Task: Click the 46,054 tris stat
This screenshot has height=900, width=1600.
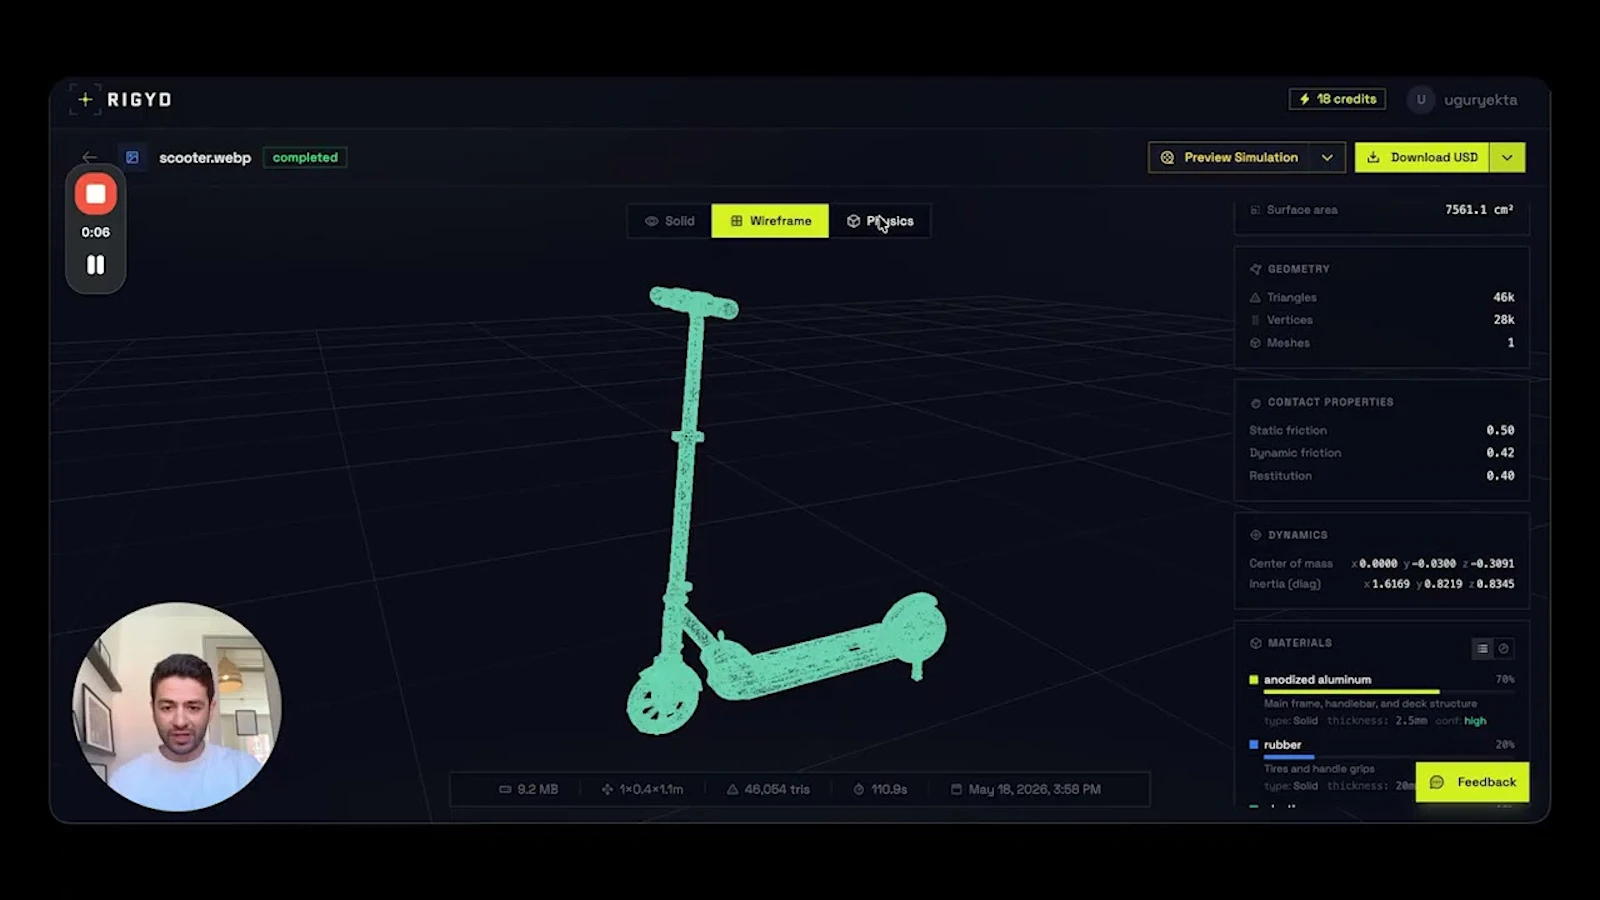Action: pos(768,789)
